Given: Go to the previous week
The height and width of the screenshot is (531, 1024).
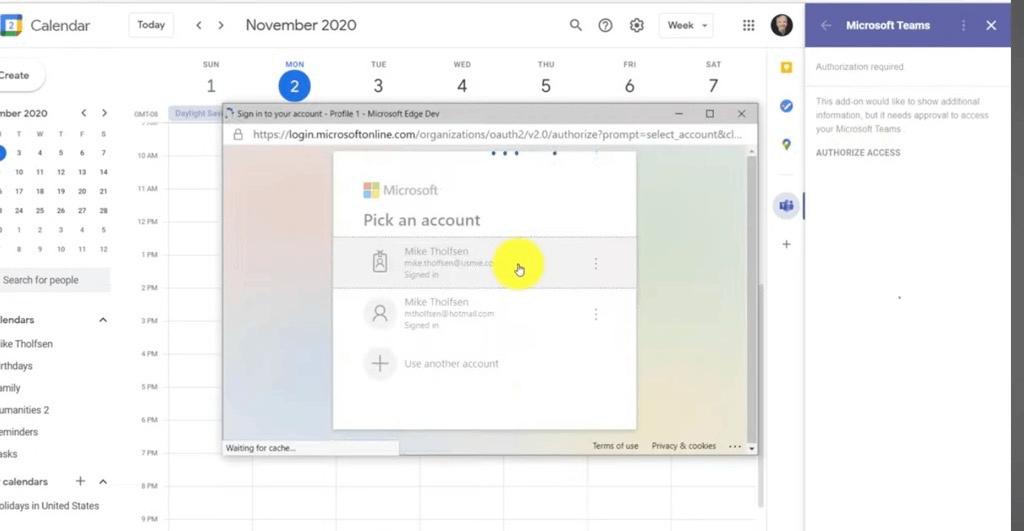Looking at the screenshot, I should coord(199,25).
